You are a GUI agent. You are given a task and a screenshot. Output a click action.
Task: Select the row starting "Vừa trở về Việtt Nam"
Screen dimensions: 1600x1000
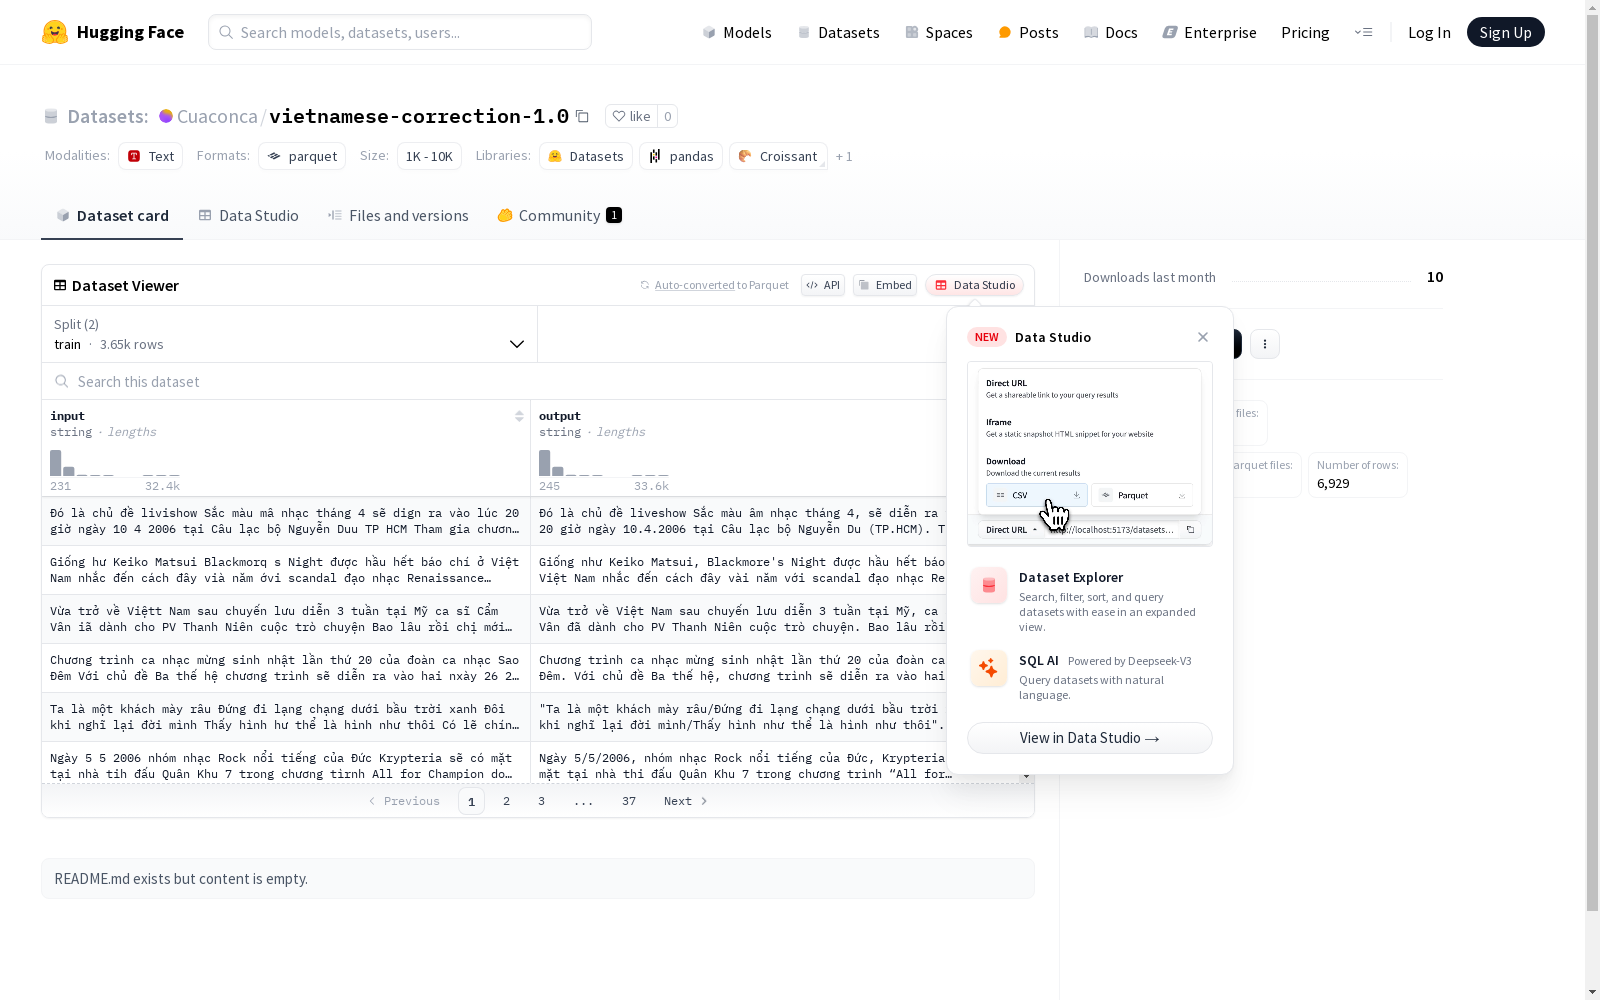(x=495, y=619)
